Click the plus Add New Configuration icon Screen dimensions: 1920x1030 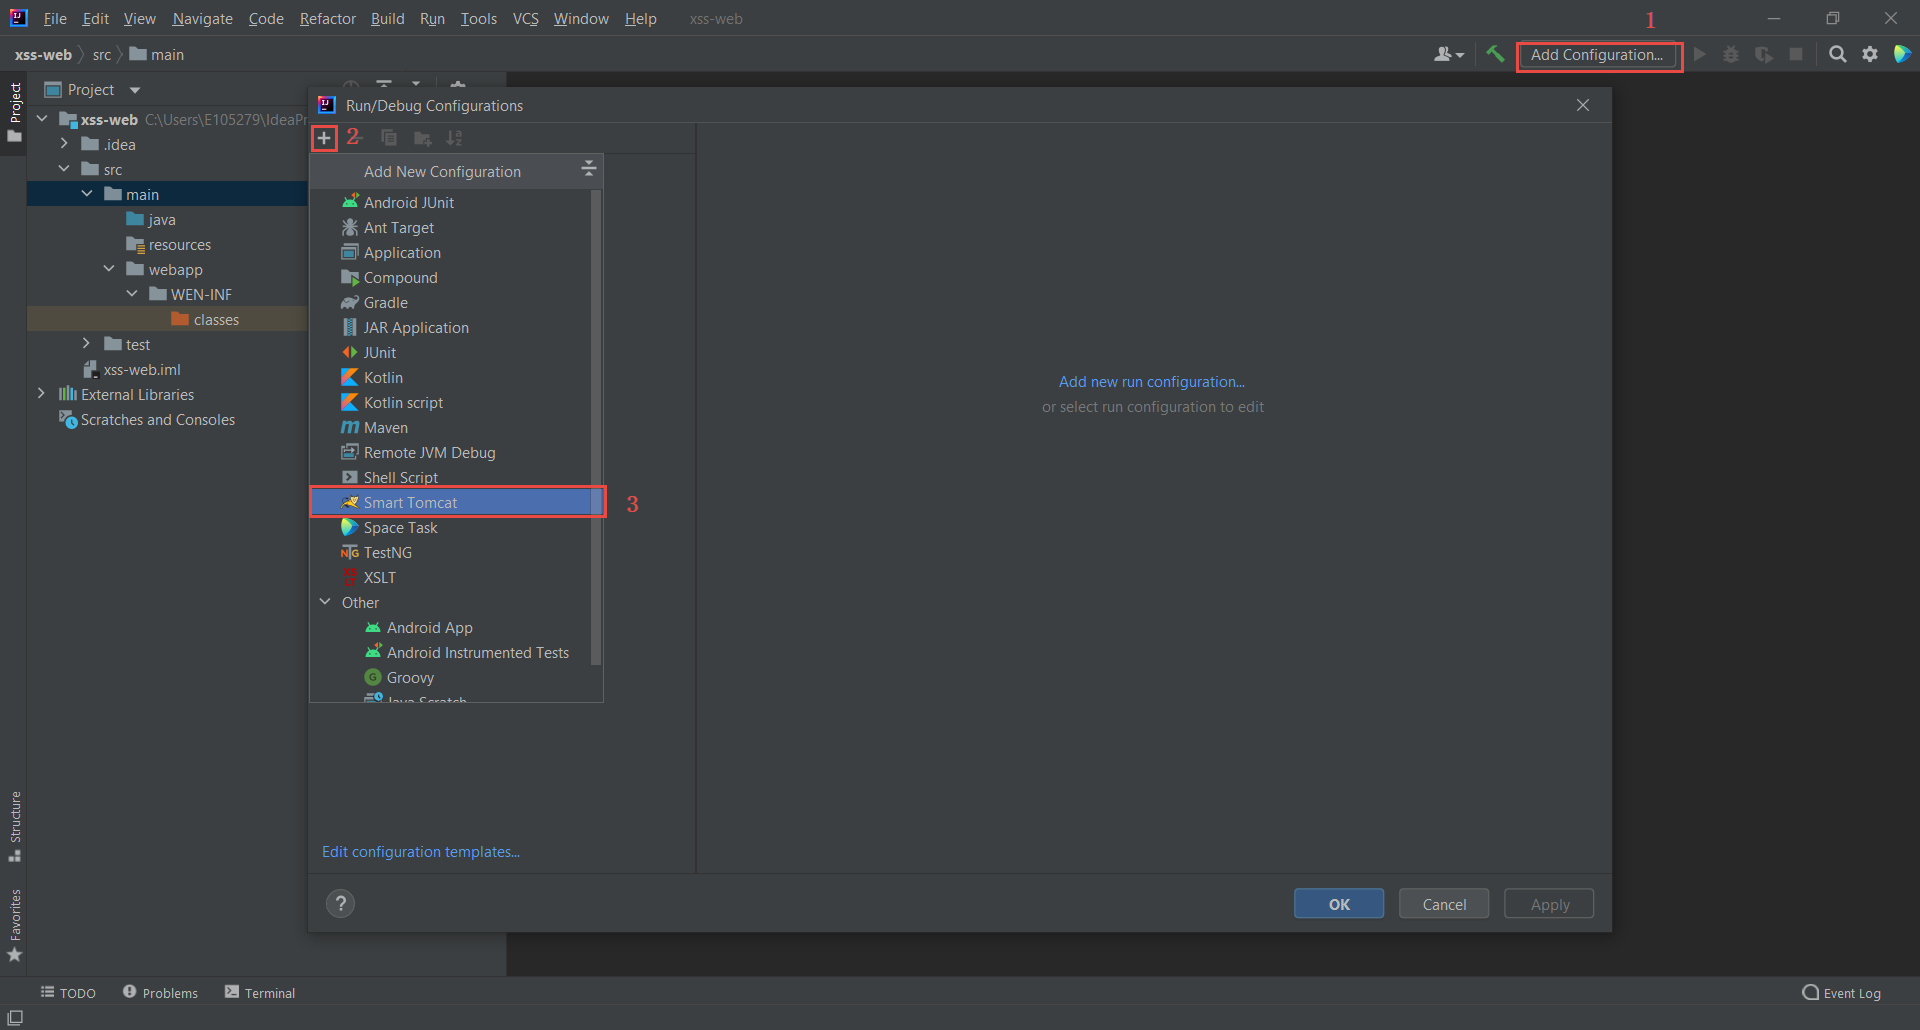tap(324, 138)
